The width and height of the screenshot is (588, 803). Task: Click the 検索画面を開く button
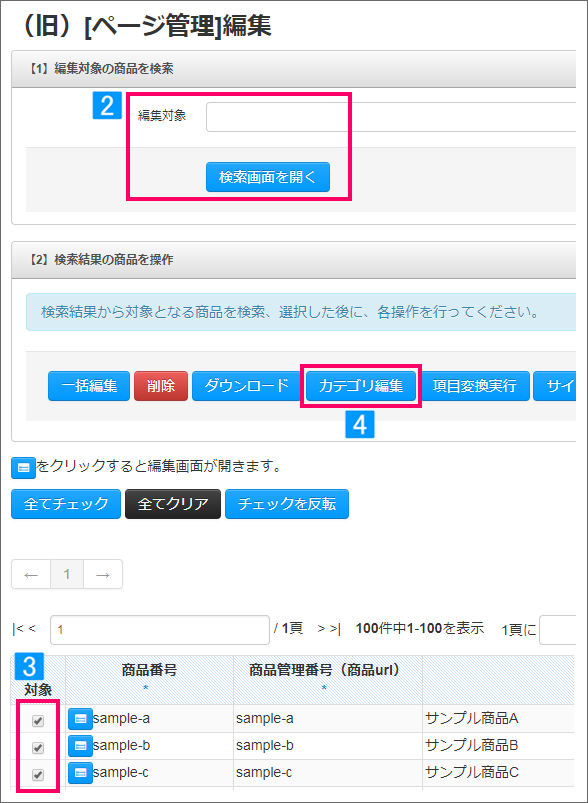point(268,177)
